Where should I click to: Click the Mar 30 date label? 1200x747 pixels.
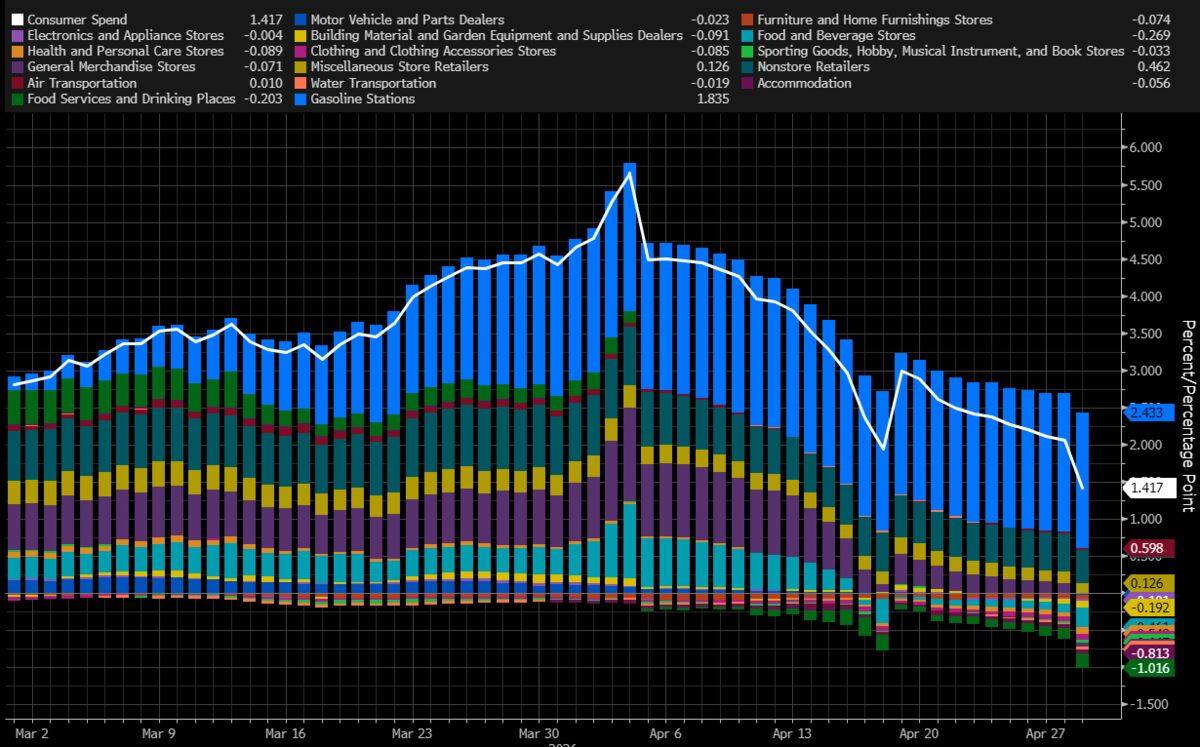click(x=538, y=732)
